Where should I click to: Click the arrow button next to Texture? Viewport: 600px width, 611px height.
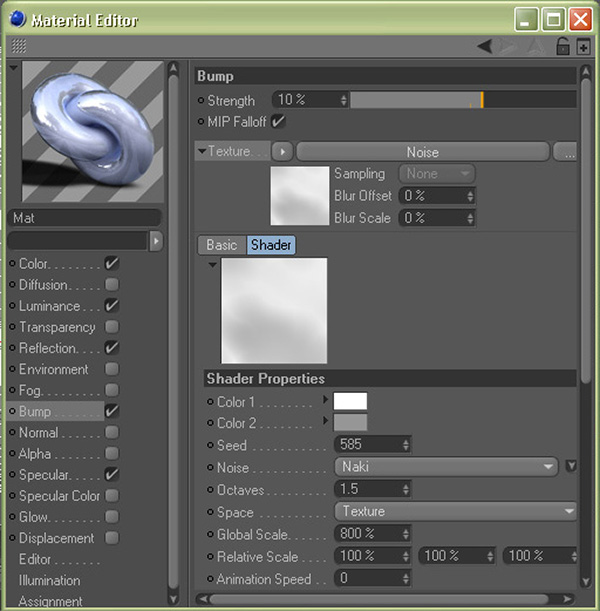[x=283, y=152]
